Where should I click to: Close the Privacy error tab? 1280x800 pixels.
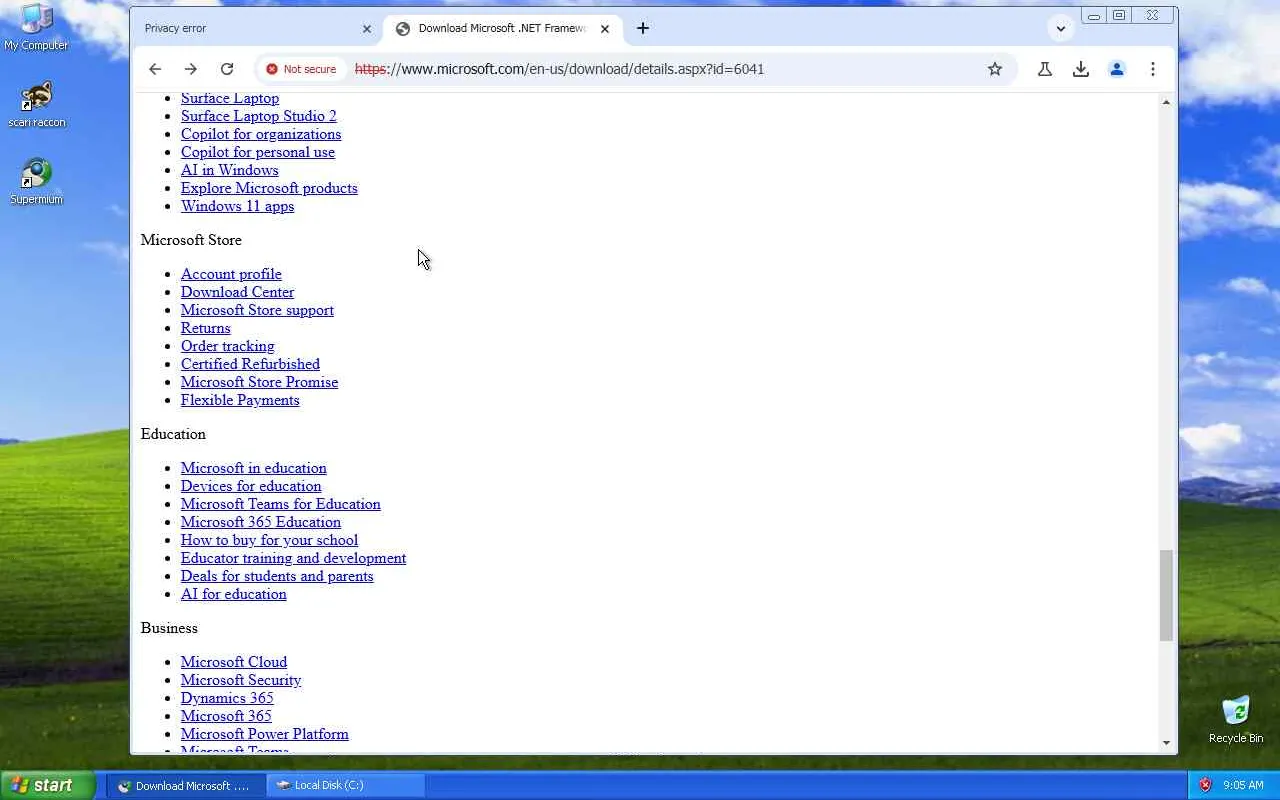tap(367, 29)
